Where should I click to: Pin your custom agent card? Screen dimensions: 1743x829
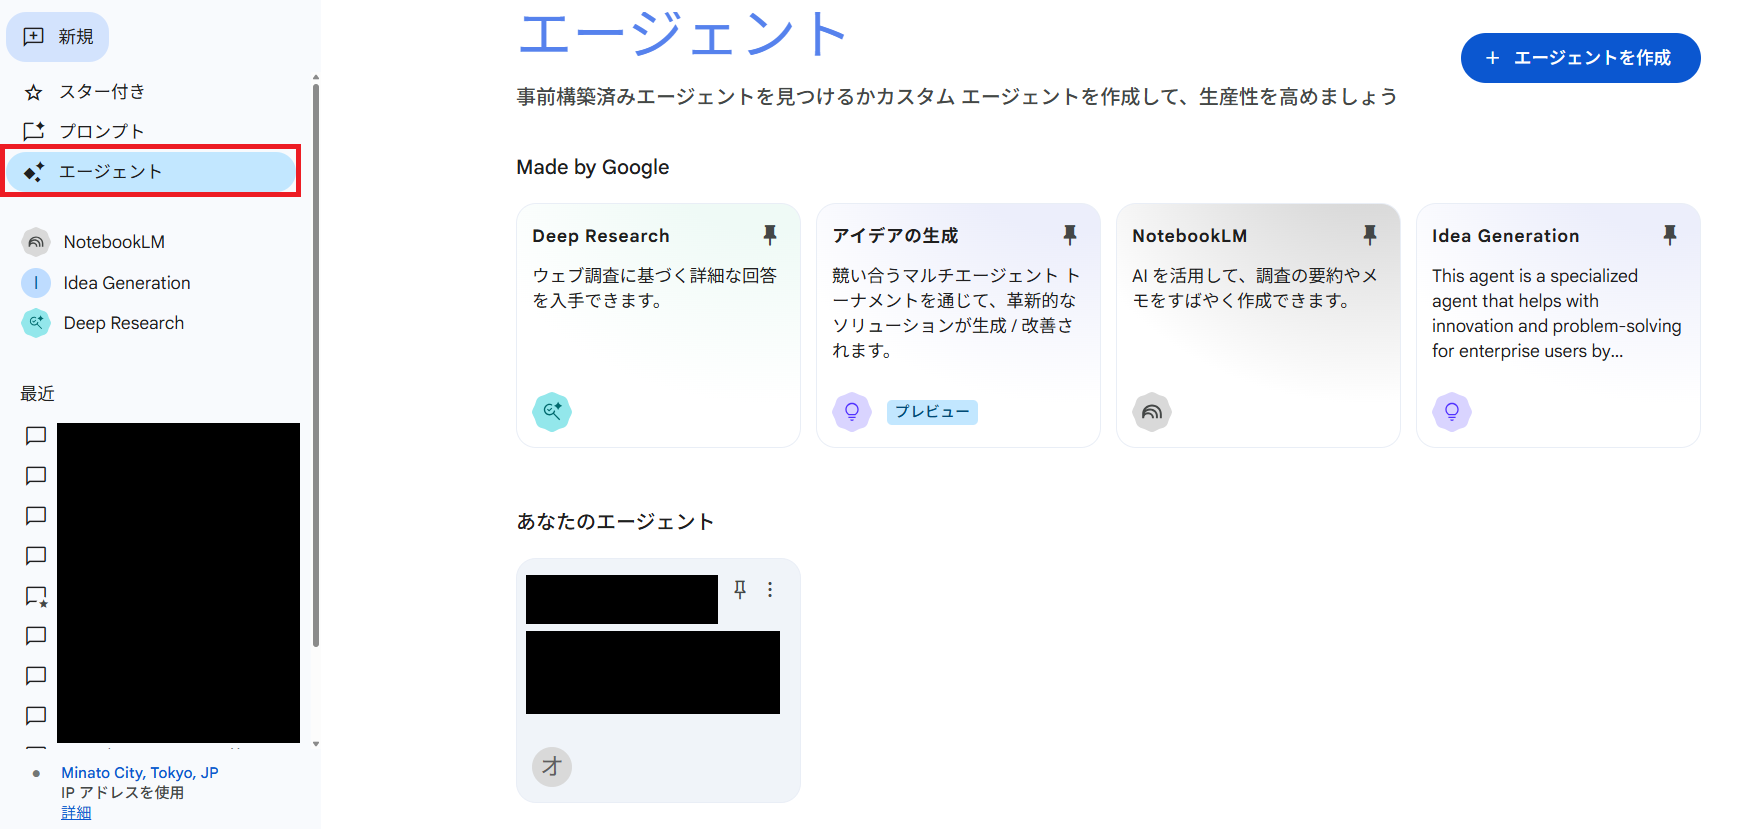pyautogui.click(x=740, y=590)
